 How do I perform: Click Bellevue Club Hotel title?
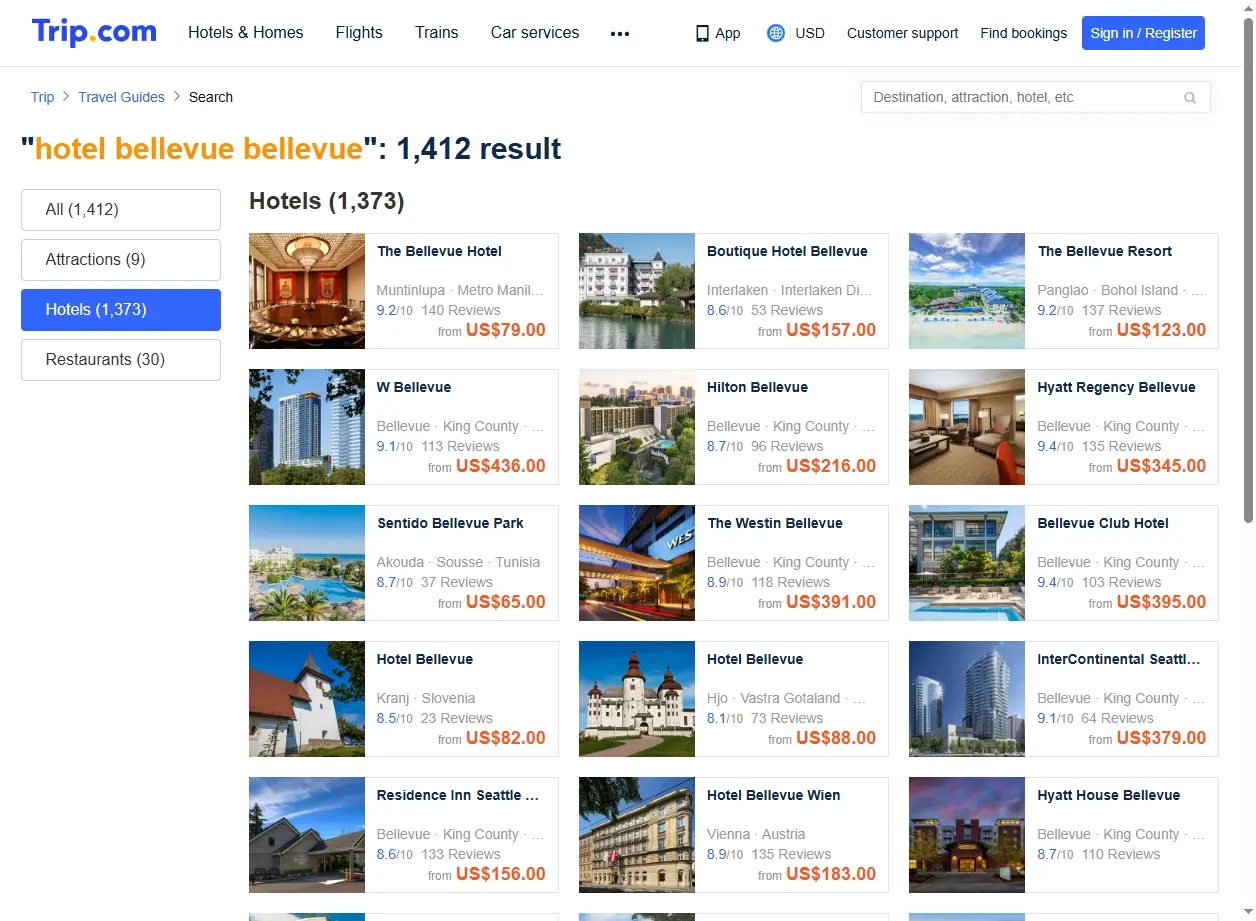(1103, 524)
